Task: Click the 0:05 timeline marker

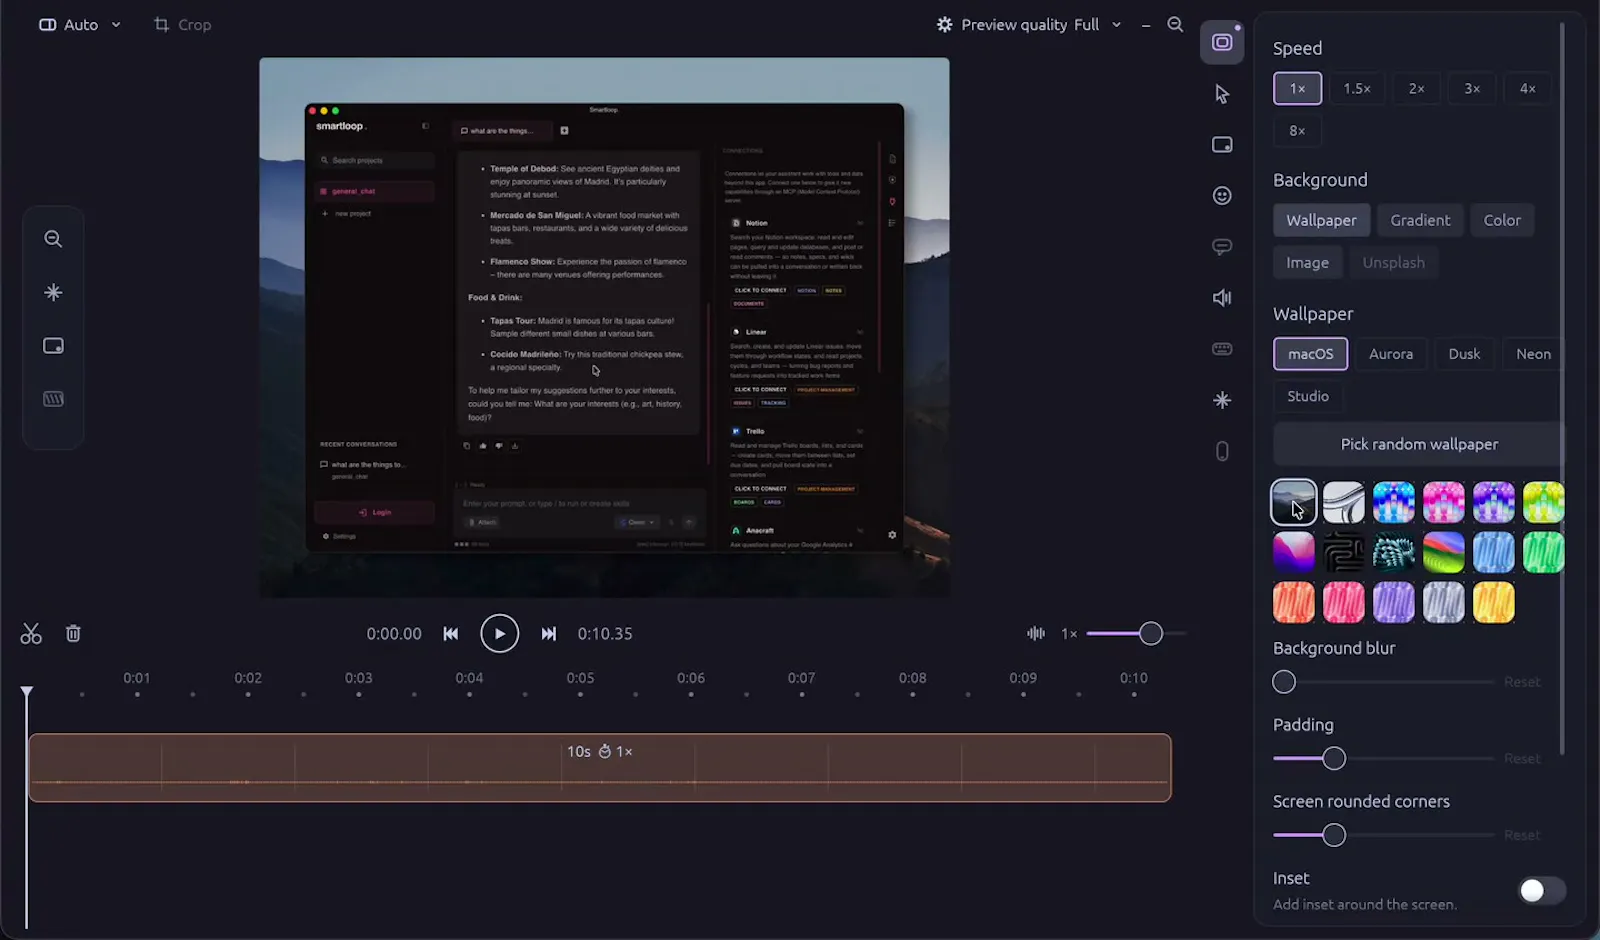Action: [580, 679]
